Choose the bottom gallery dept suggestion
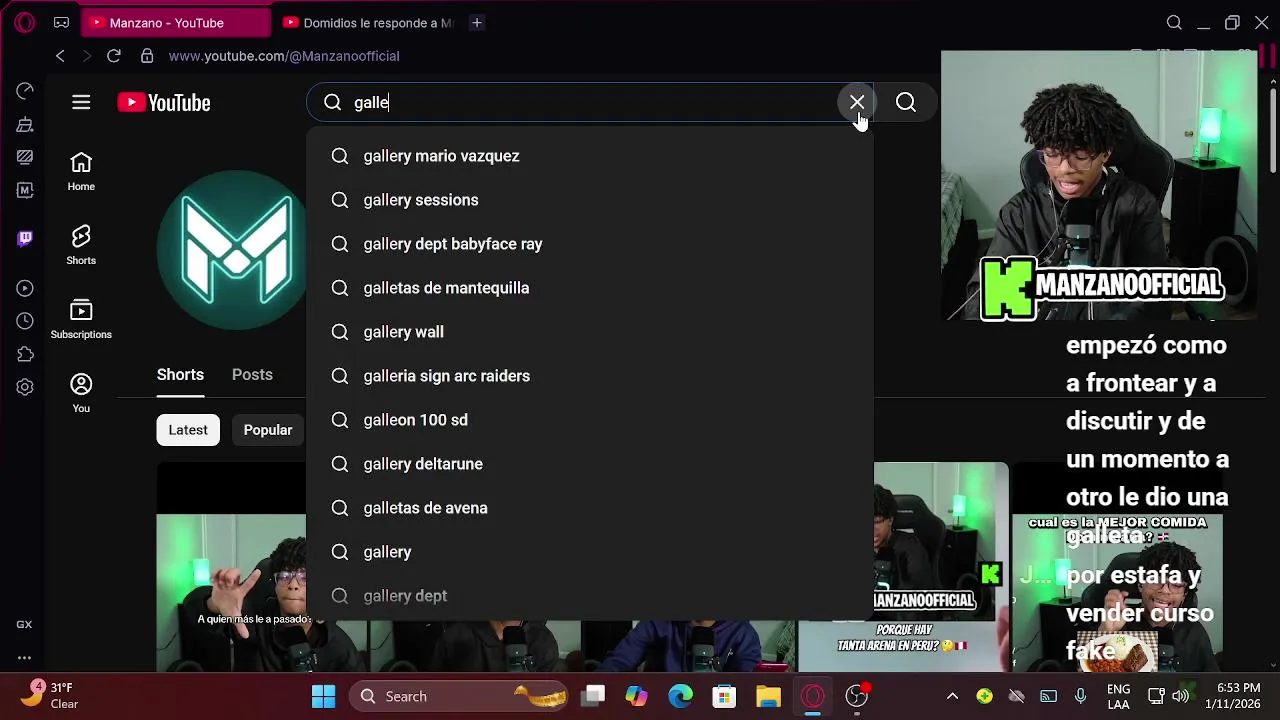This screenshot has width=1280, height=720. pyautogui.click(x=590, y=596)
